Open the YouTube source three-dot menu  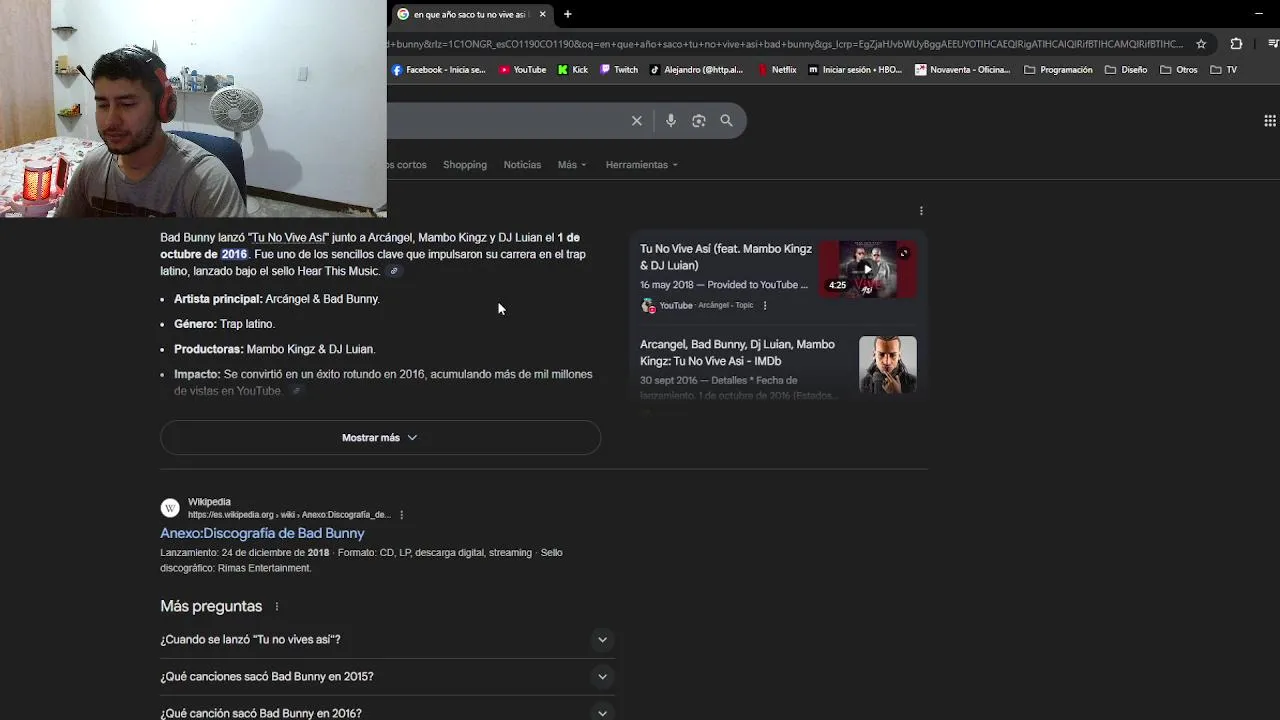tap(765, 306)
